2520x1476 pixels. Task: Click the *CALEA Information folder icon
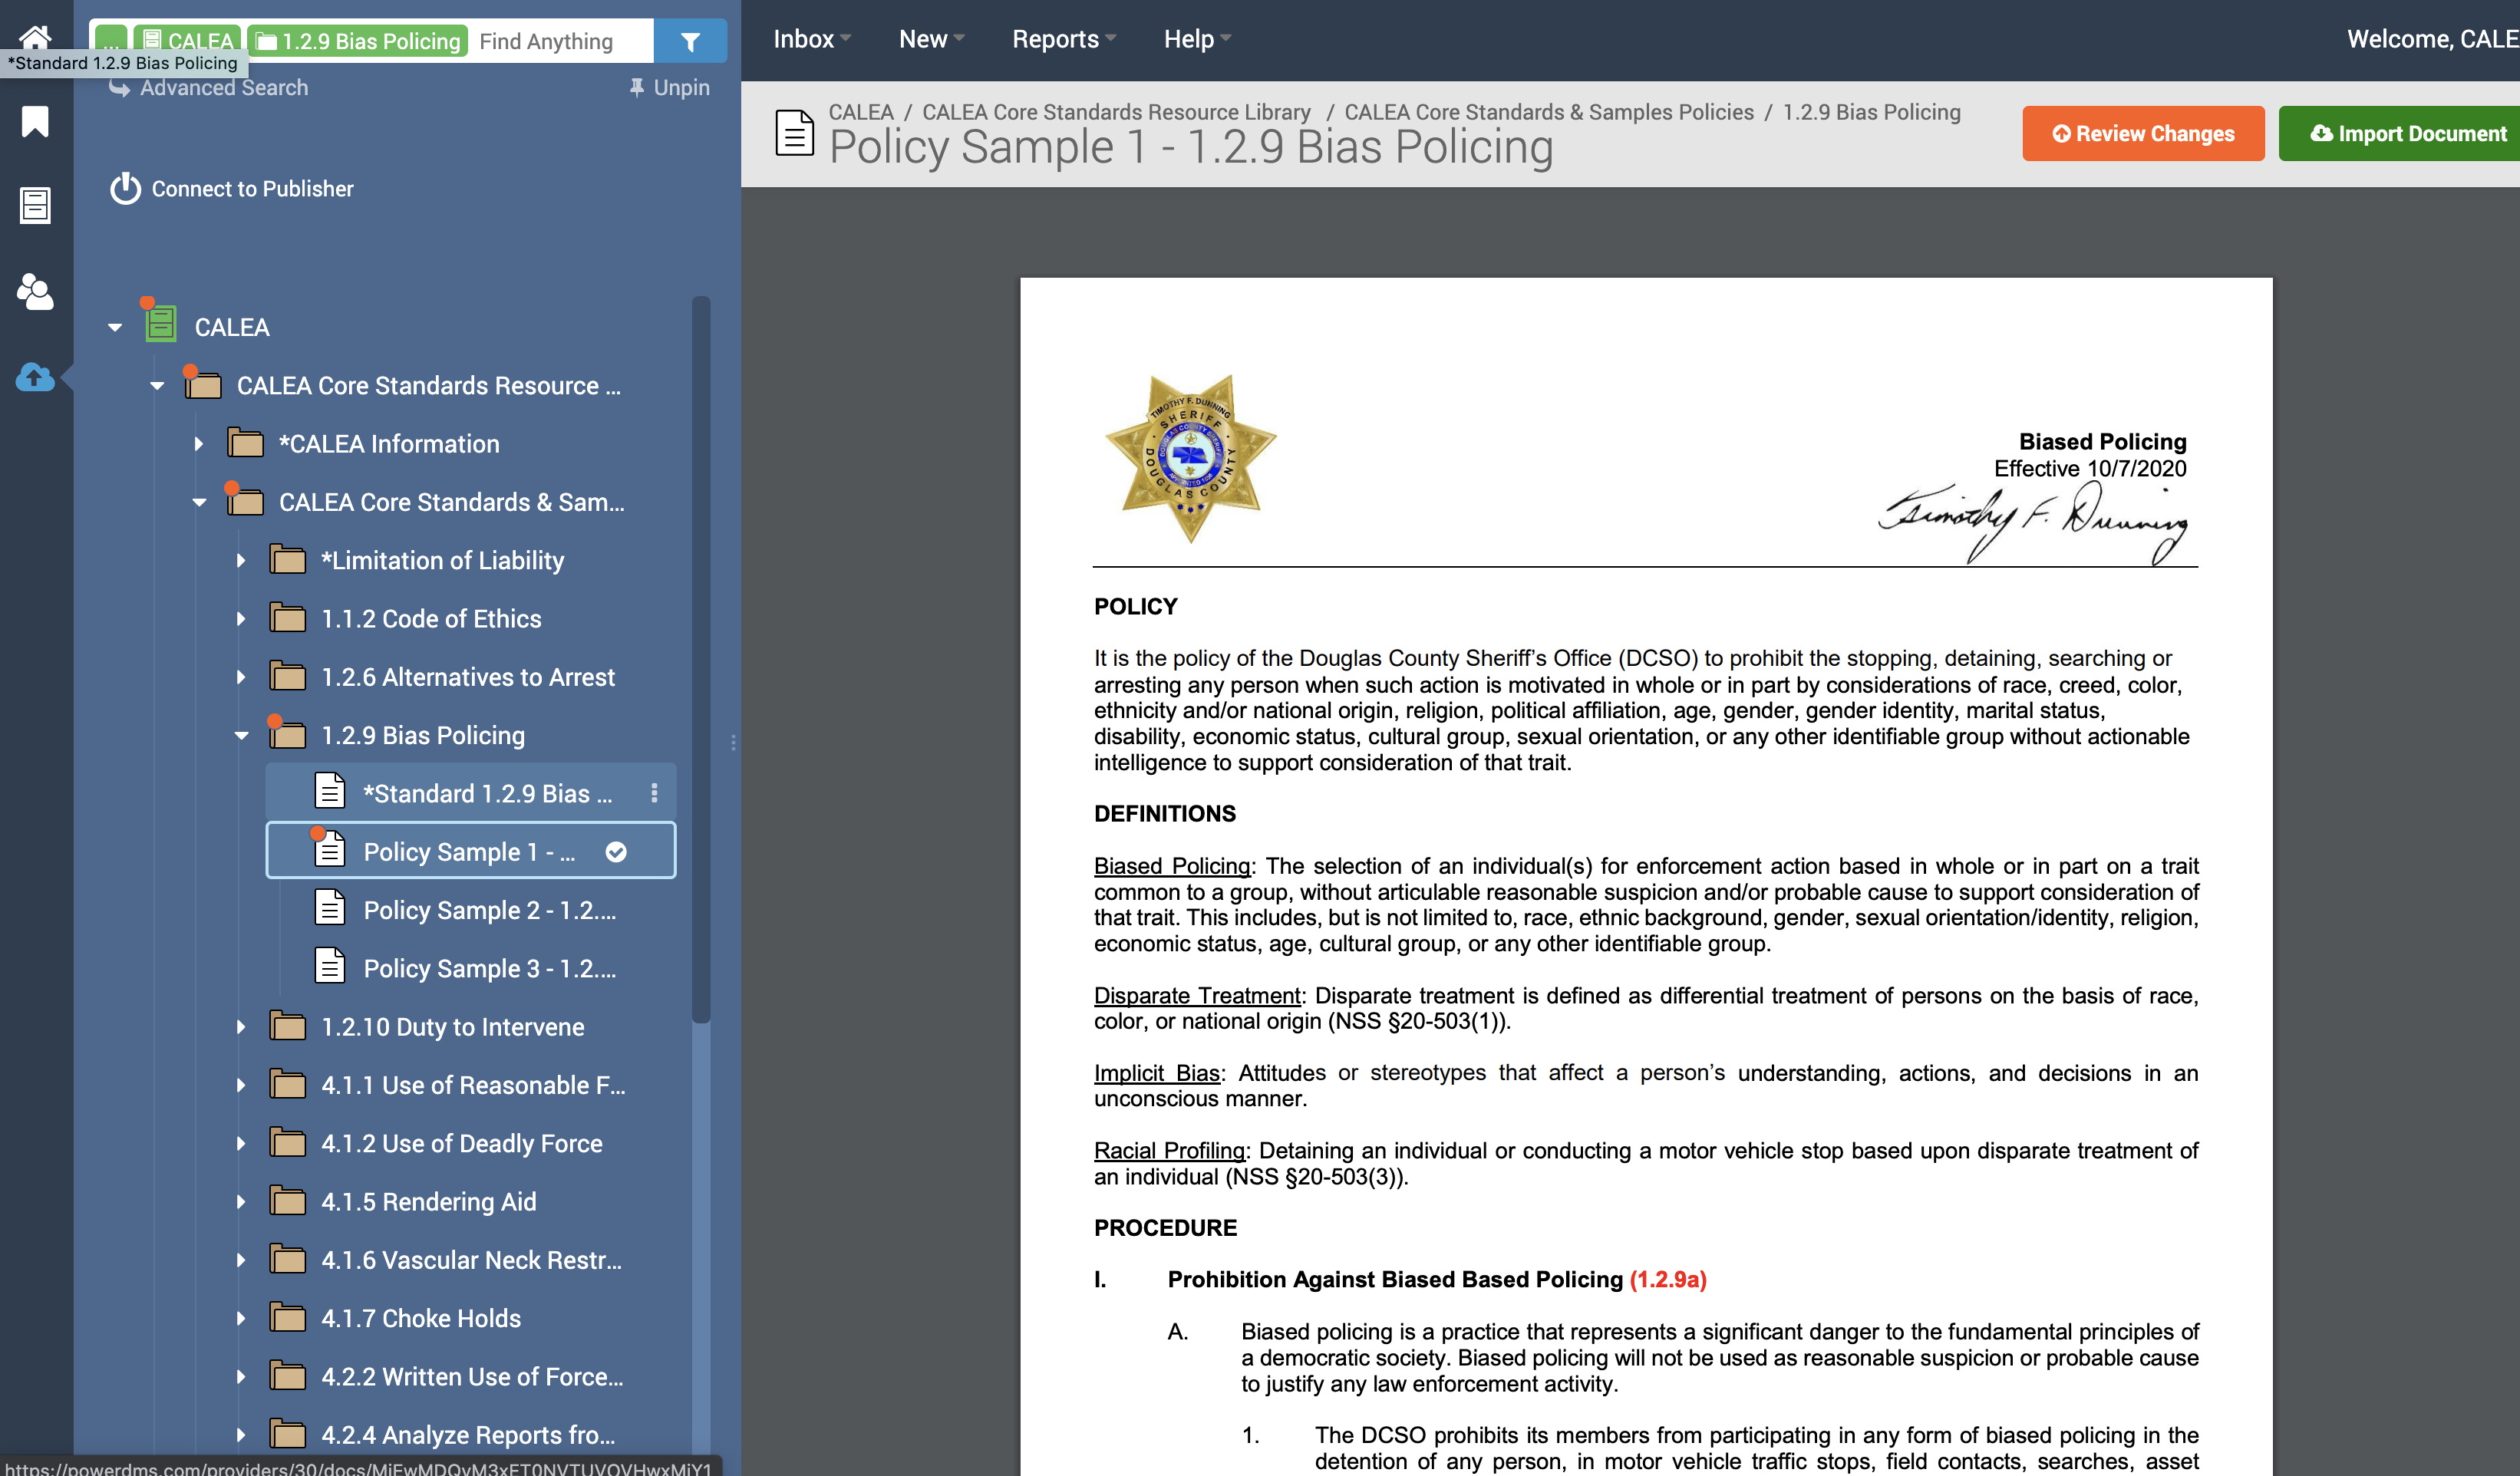[245, 442]
